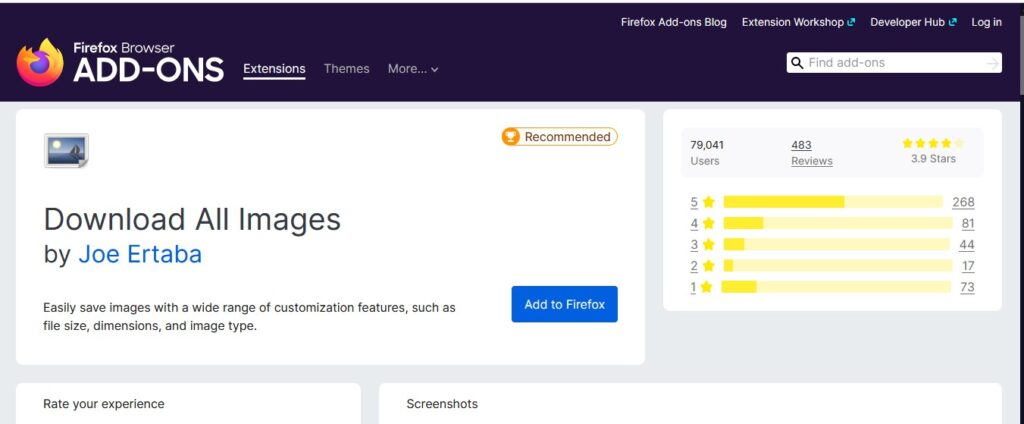Image resolution: width=1024 pixels, height=424 pixels.
Task: Click the 1 rating number link
Action: 693,287
